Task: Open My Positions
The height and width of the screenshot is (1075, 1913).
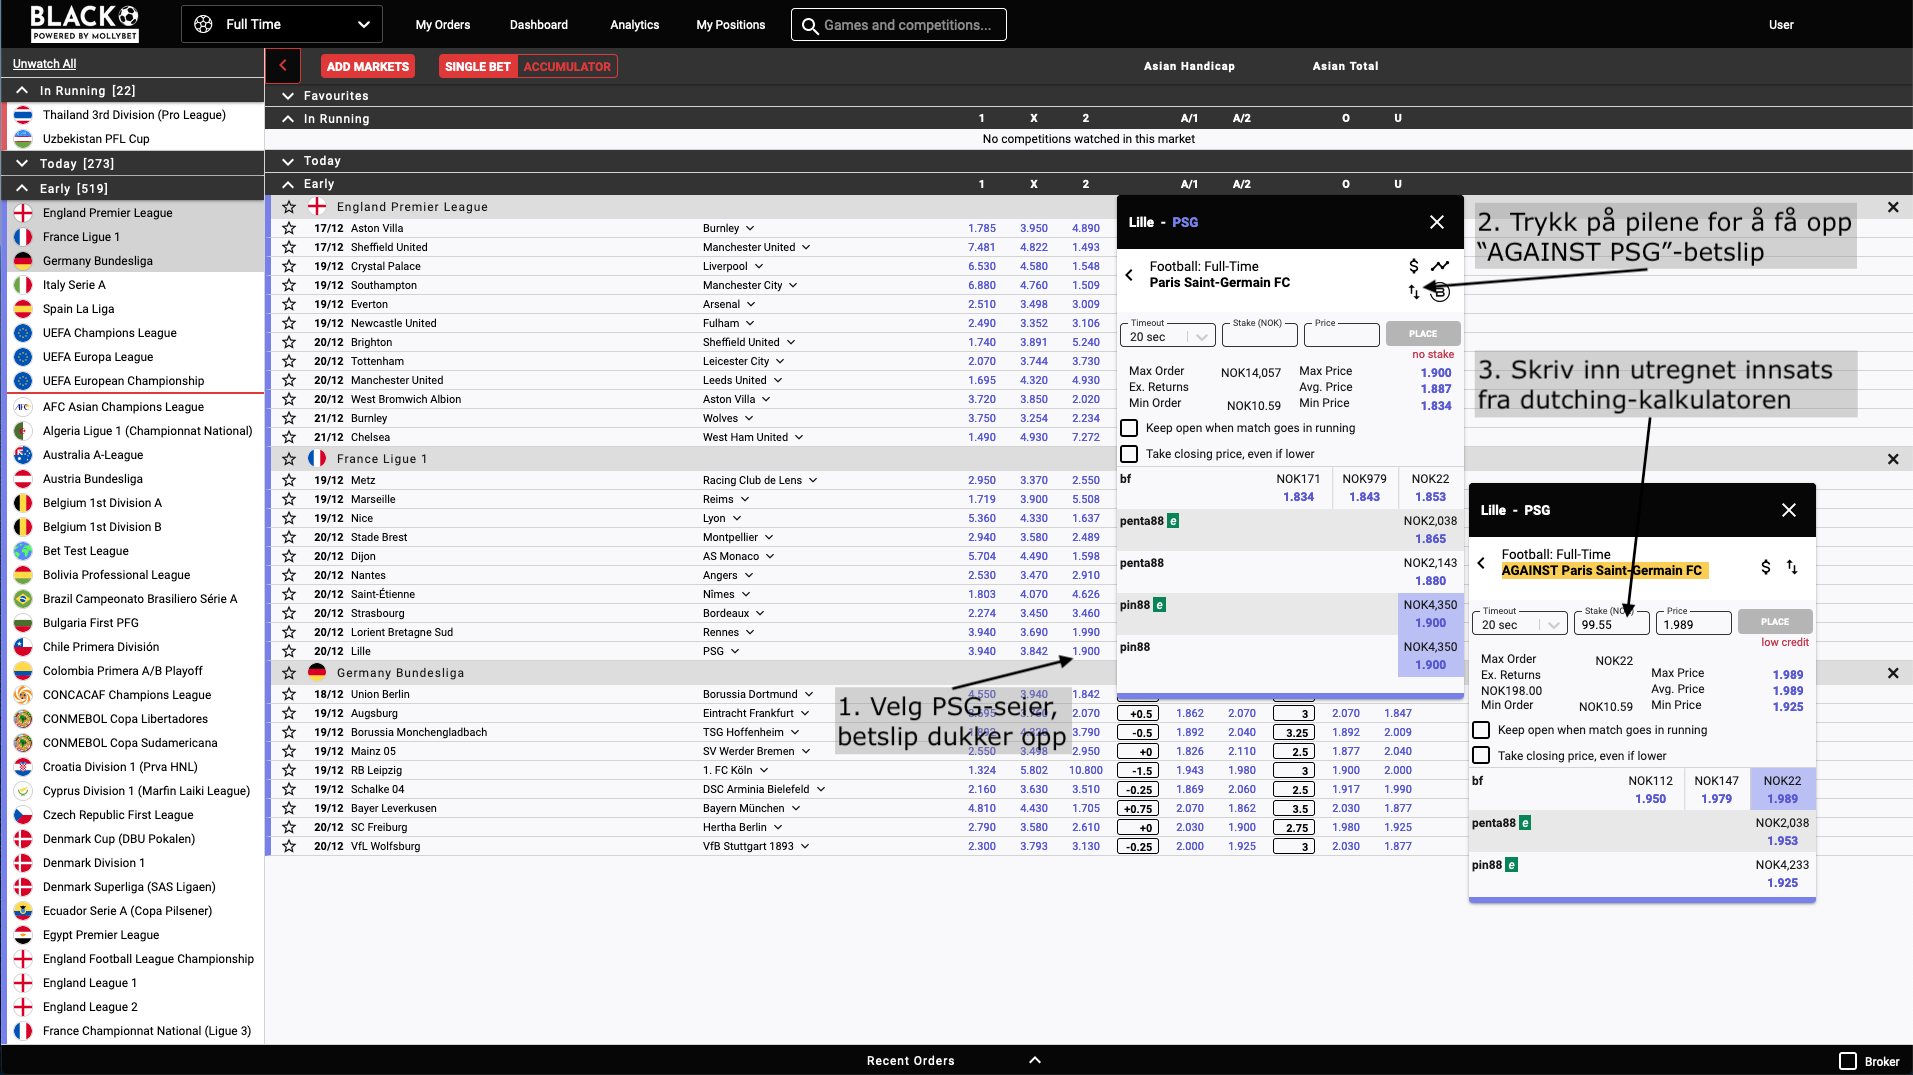Action: tap(731, 25)
